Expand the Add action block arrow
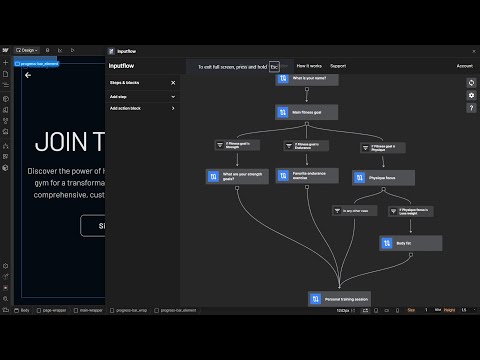 tap(173, 108)
